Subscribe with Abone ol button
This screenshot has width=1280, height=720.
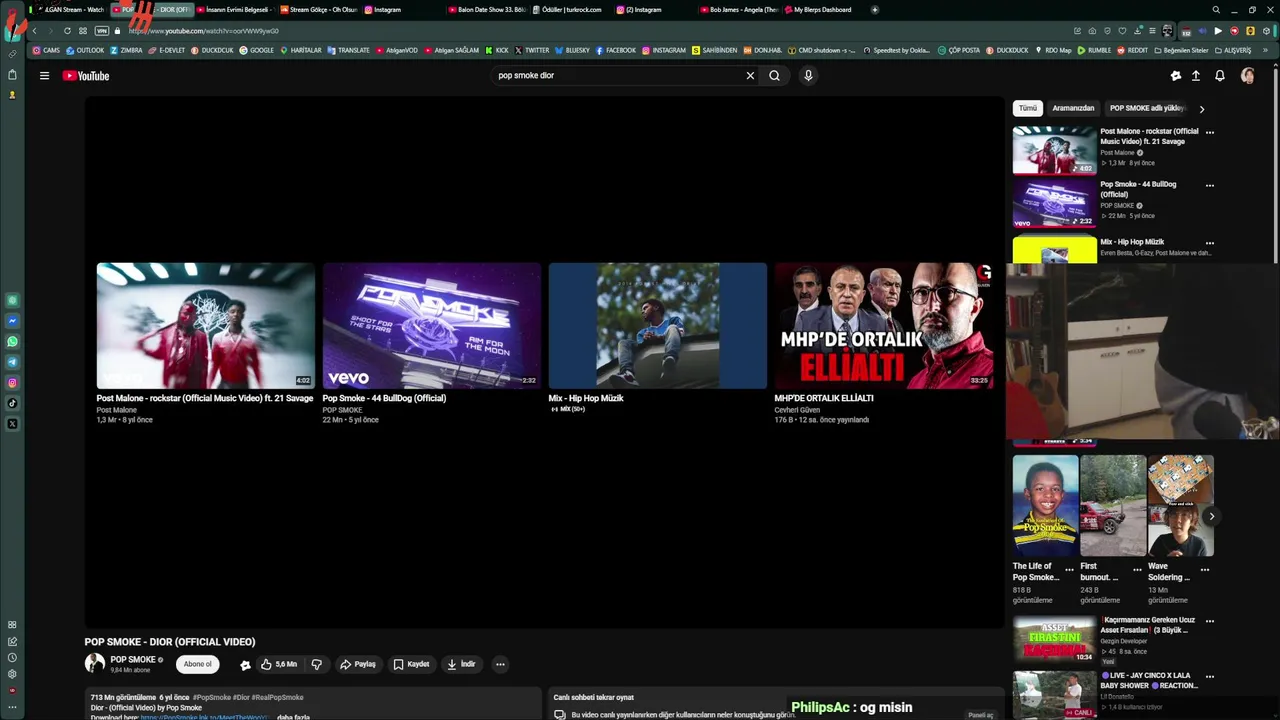(198, 664)
